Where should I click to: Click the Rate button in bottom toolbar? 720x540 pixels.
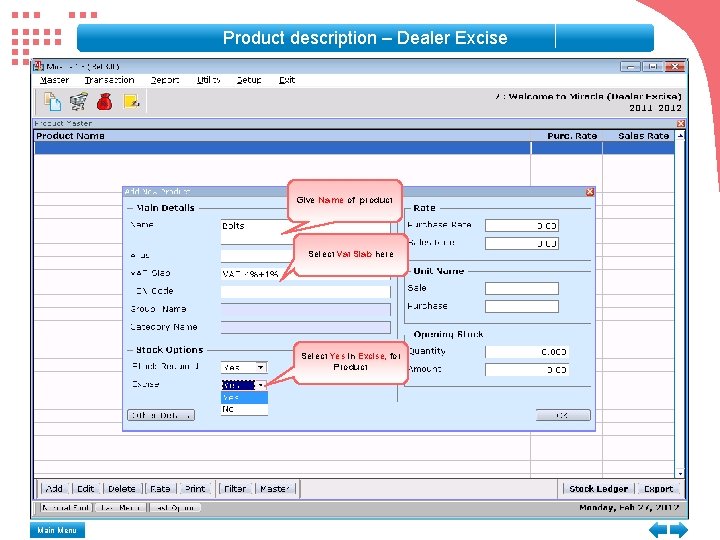click(160, 489)
